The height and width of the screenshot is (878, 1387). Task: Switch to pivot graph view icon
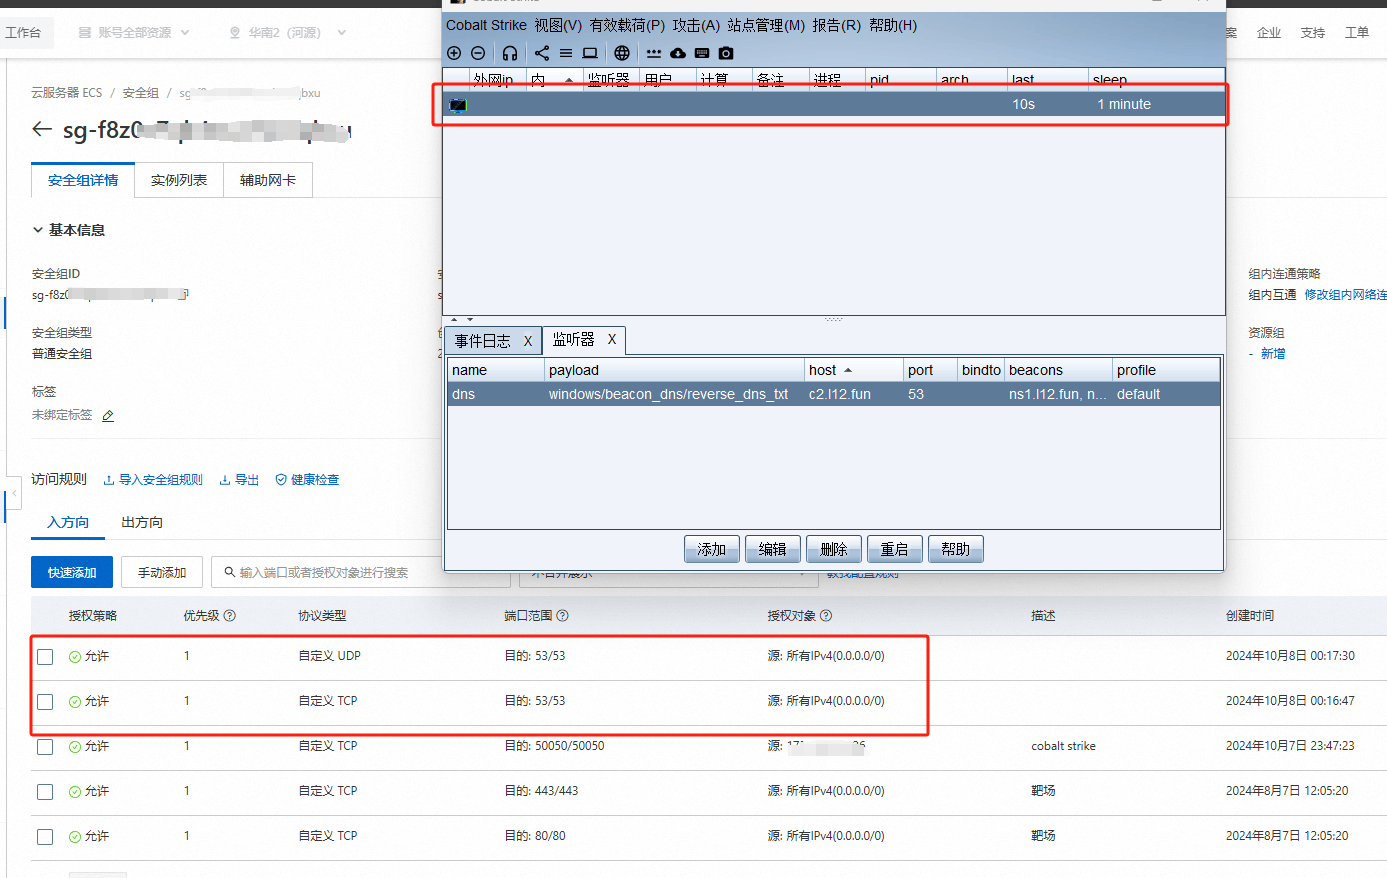point(542,53)
